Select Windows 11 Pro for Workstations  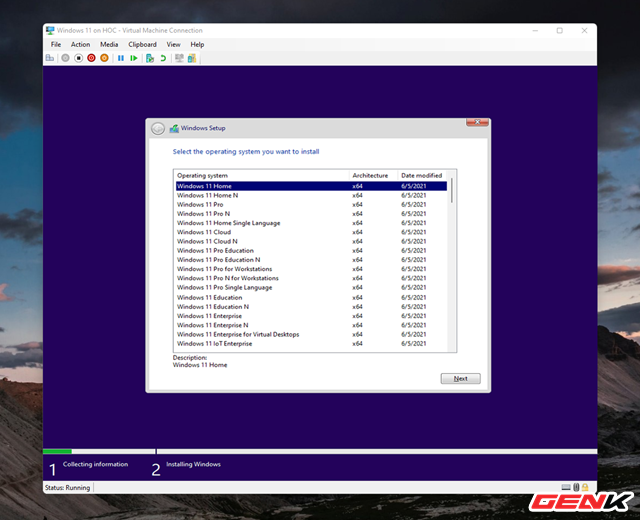click(311, 269)
